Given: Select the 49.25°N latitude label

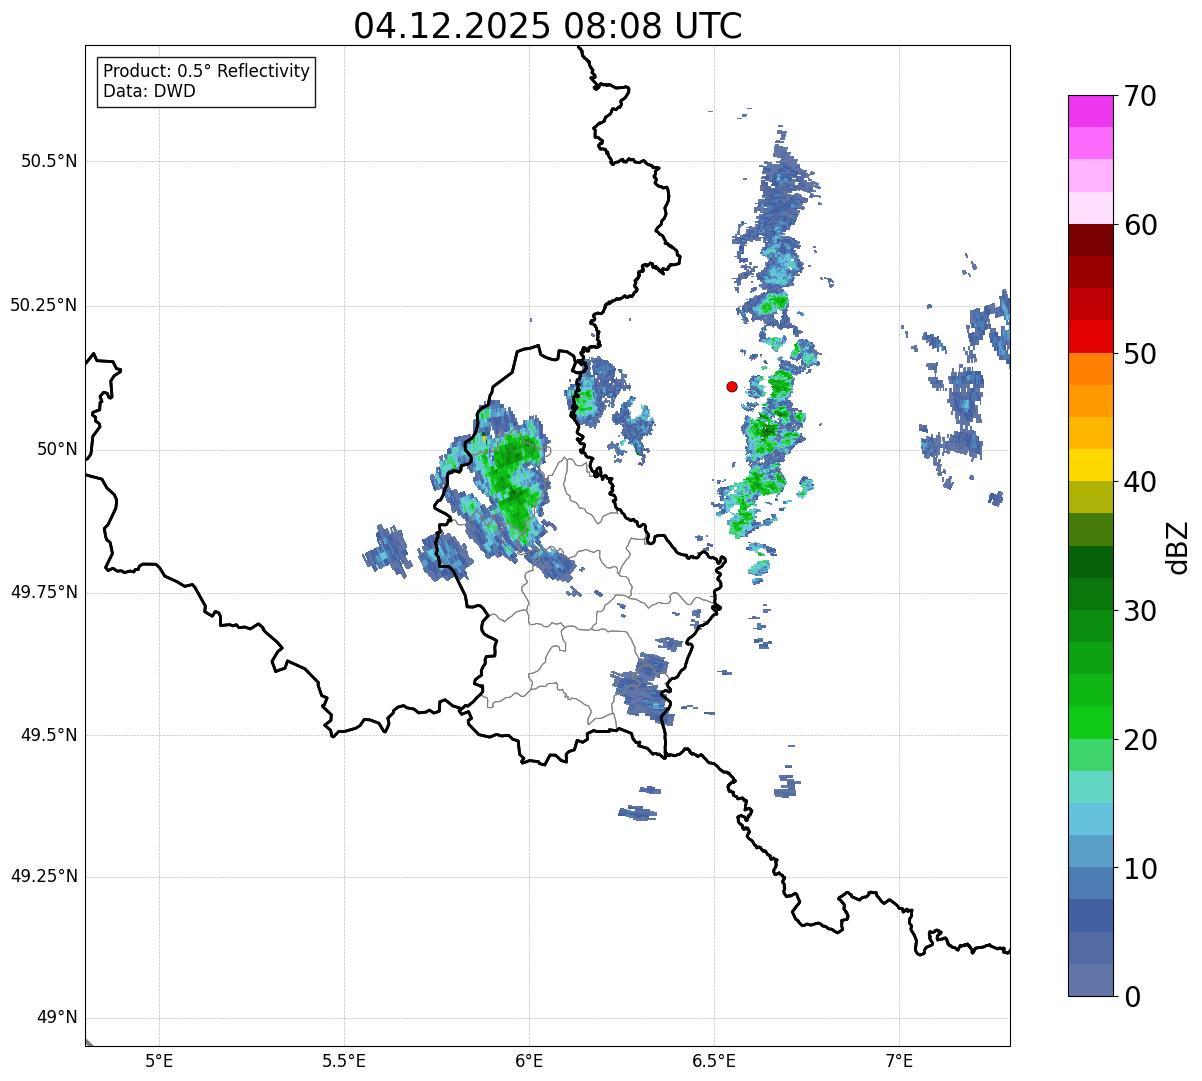Looking at the screenshot, I should (x=43, y=877).
